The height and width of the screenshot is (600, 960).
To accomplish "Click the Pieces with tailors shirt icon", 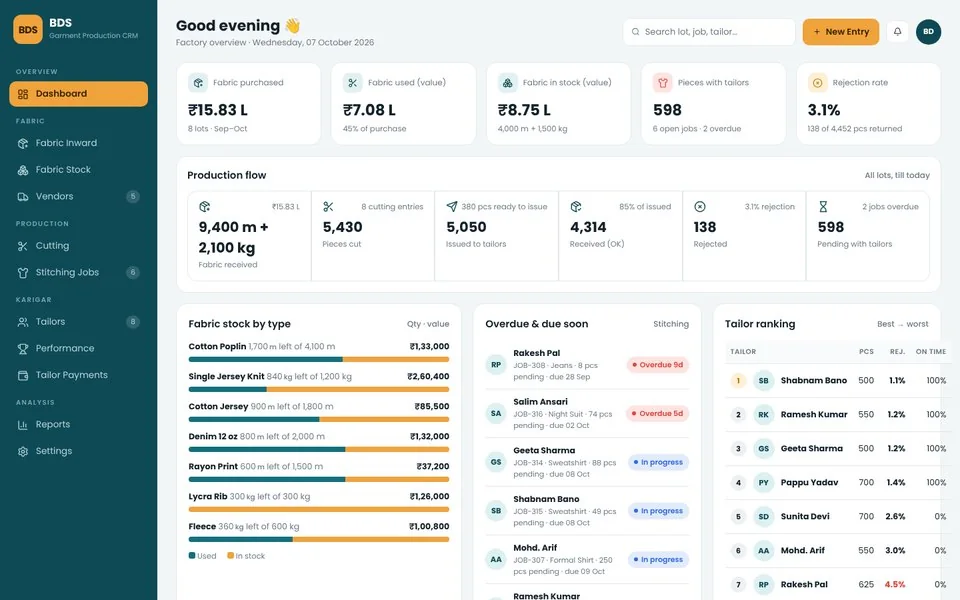I will [662, 83].
